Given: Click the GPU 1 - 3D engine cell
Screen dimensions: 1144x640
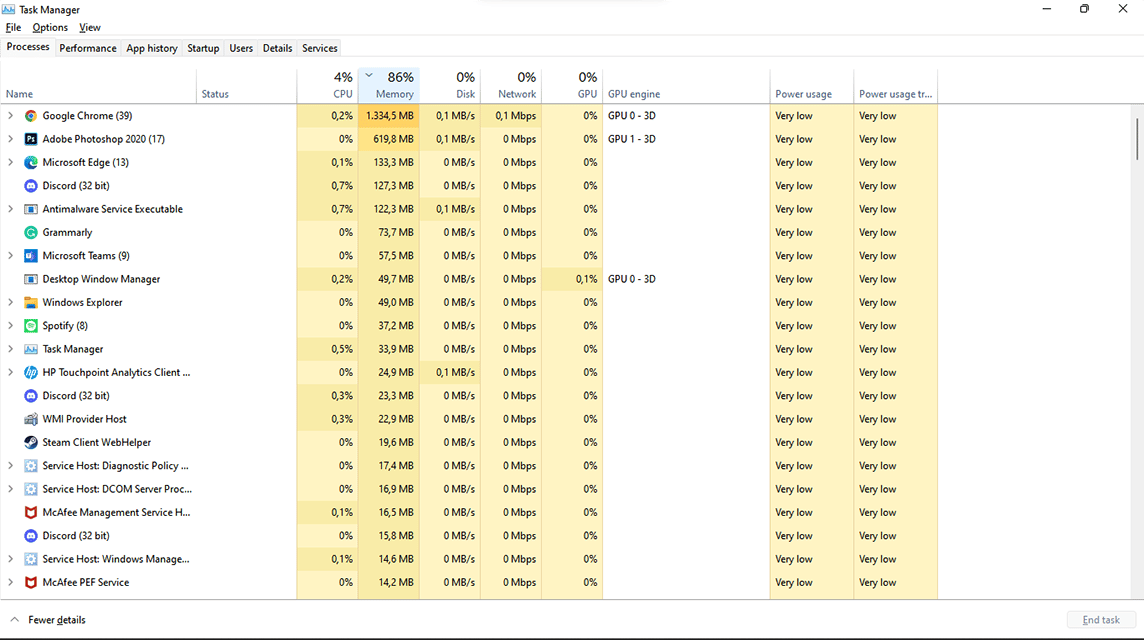Looking at the screenshot, I should click(x=686, y=139).
